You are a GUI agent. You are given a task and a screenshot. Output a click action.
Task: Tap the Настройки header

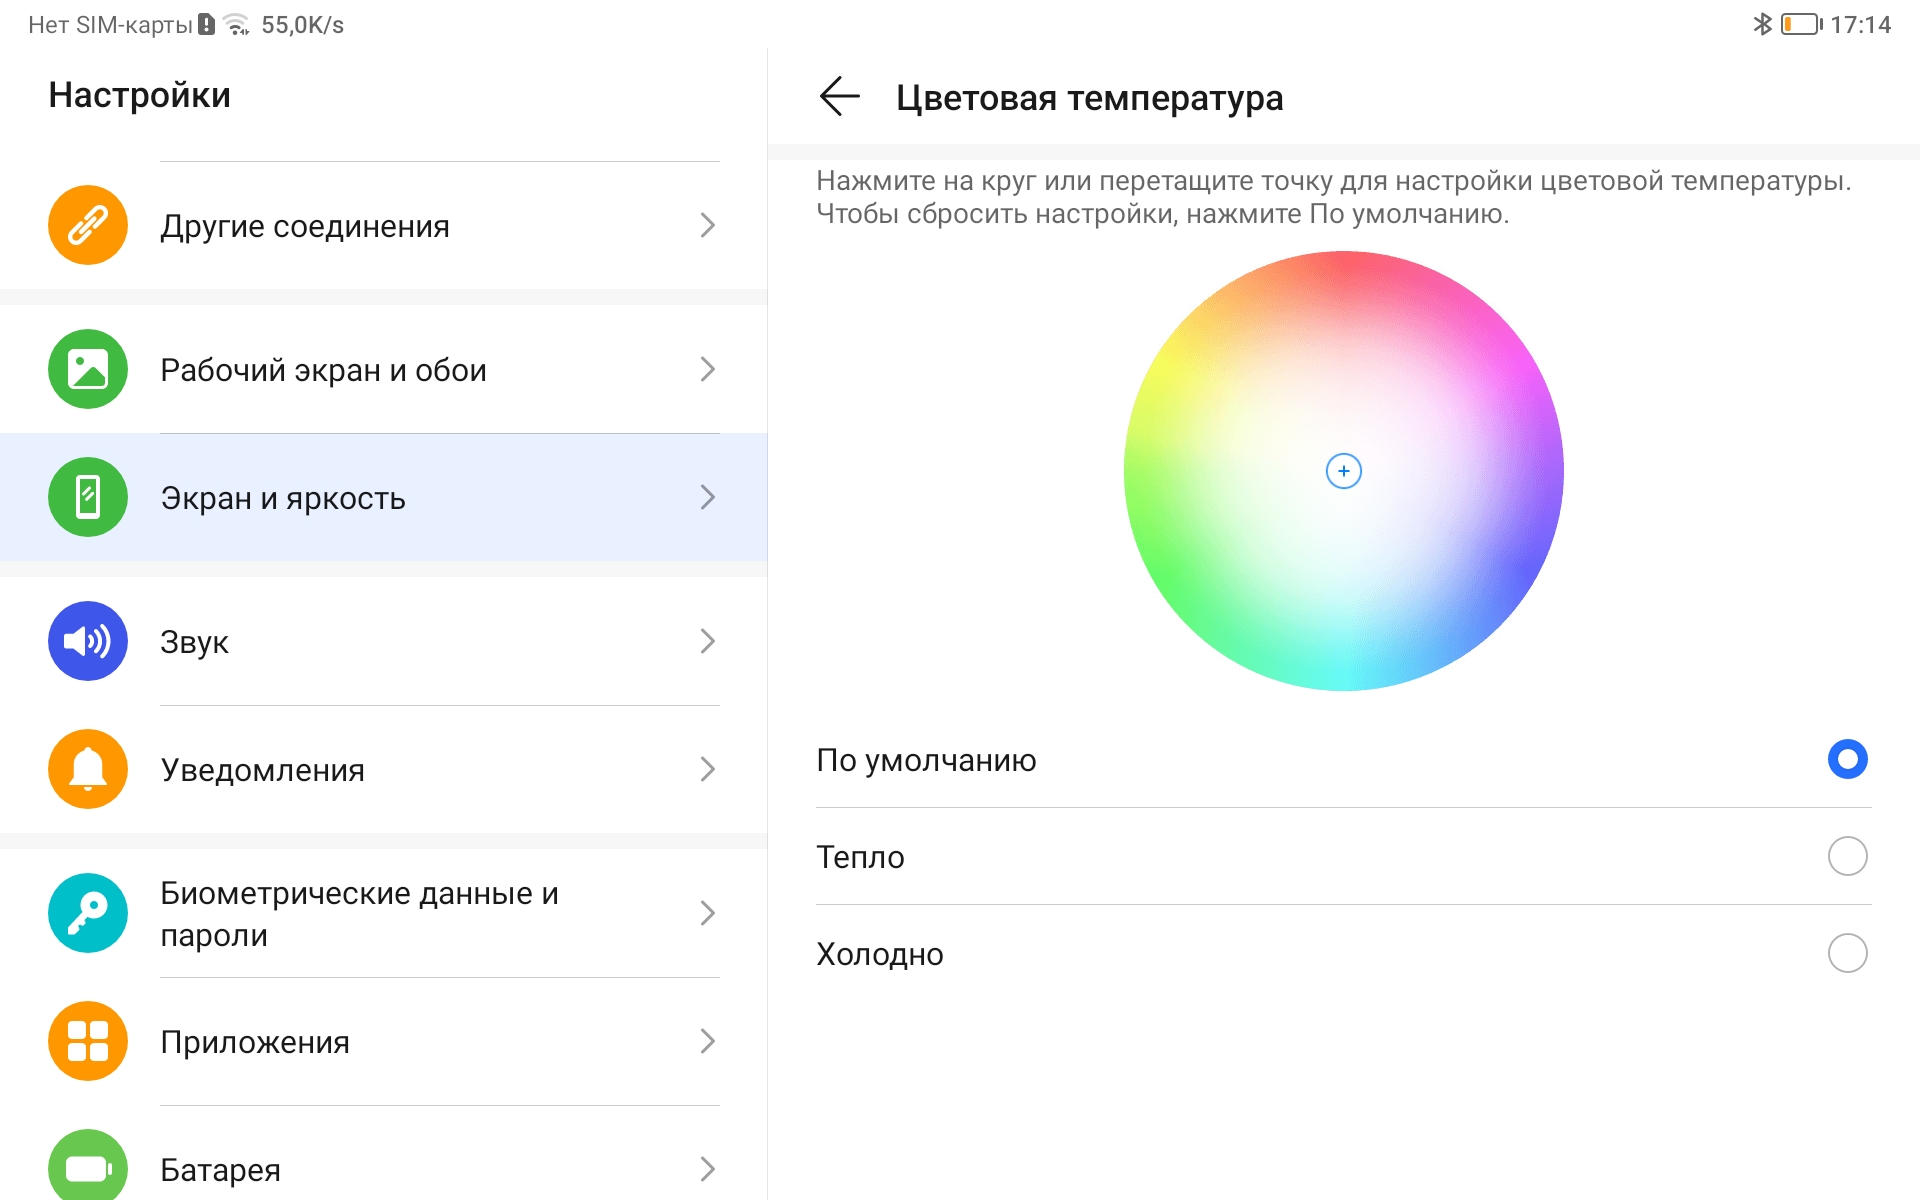tap(139, 95)
